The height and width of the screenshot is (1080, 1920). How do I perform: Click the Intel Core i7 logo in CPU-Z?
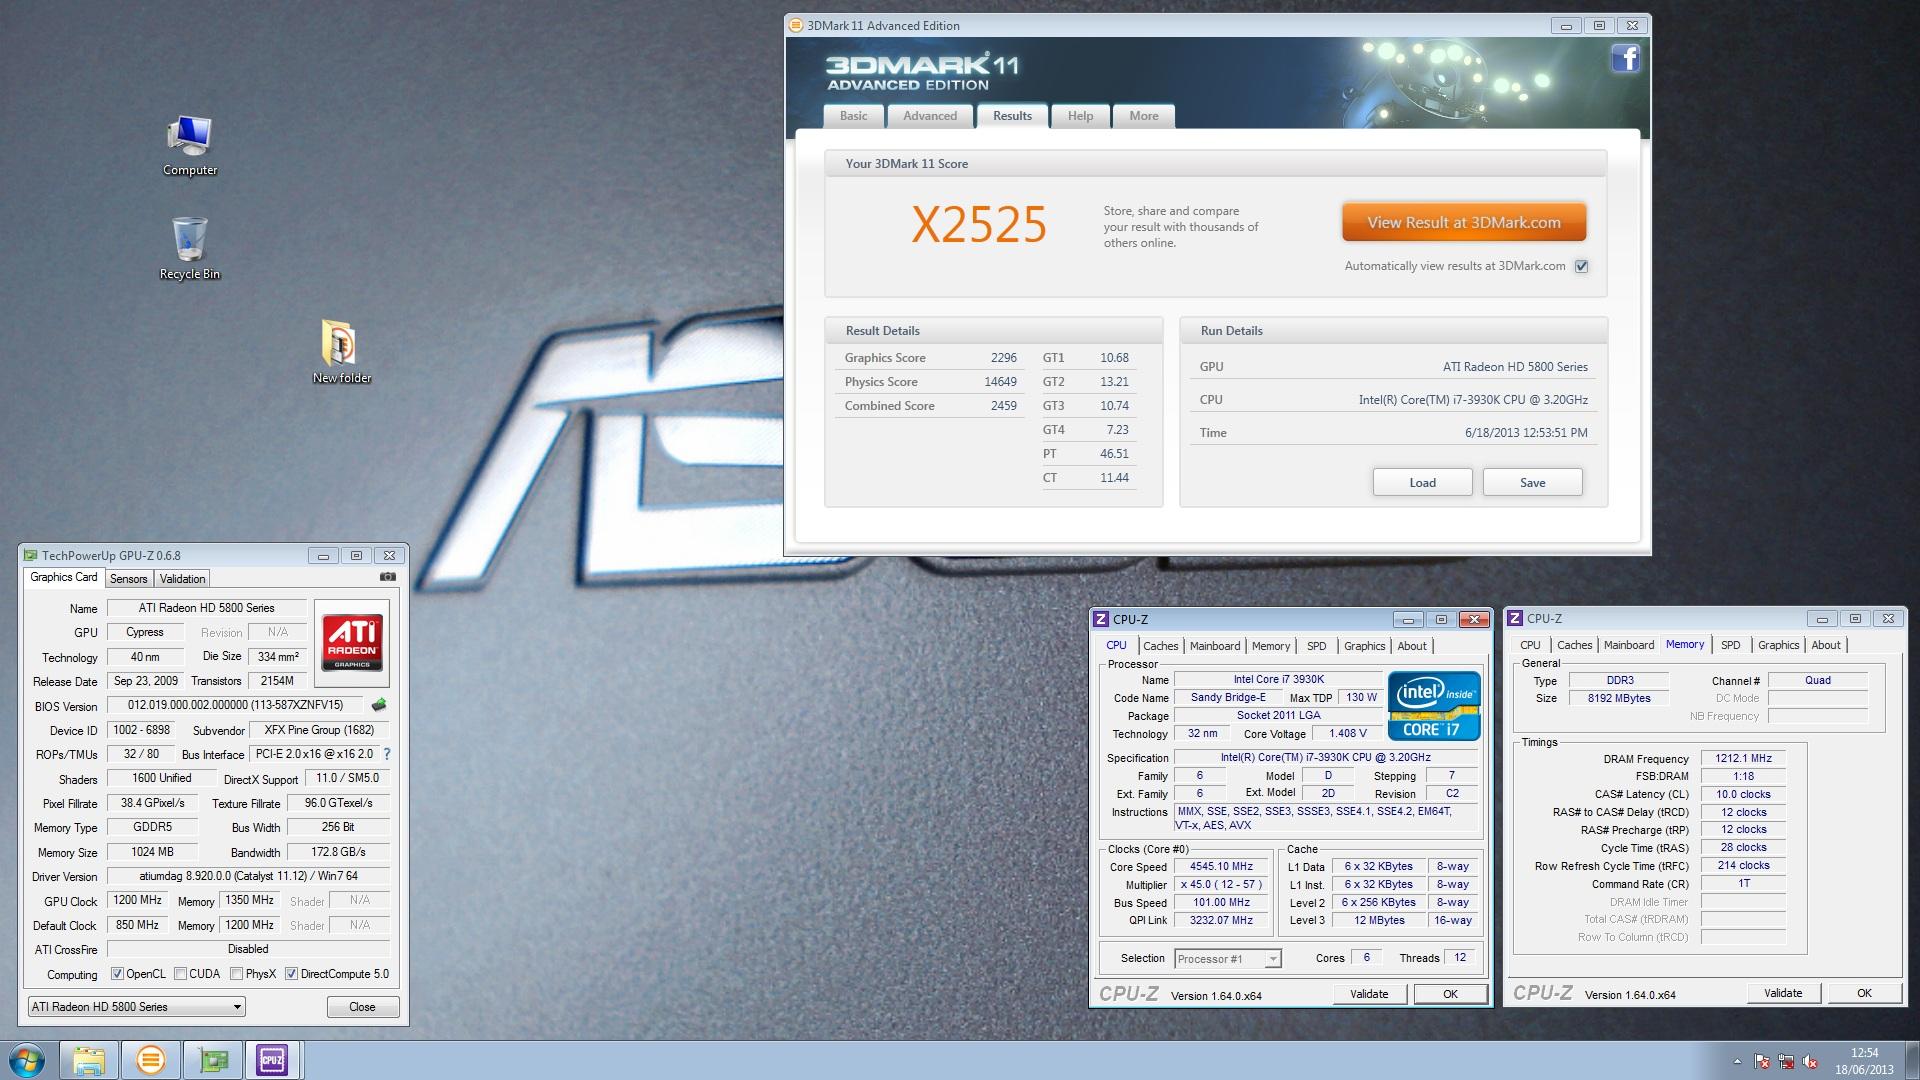pyautogui.click(x=1434, y=705)
